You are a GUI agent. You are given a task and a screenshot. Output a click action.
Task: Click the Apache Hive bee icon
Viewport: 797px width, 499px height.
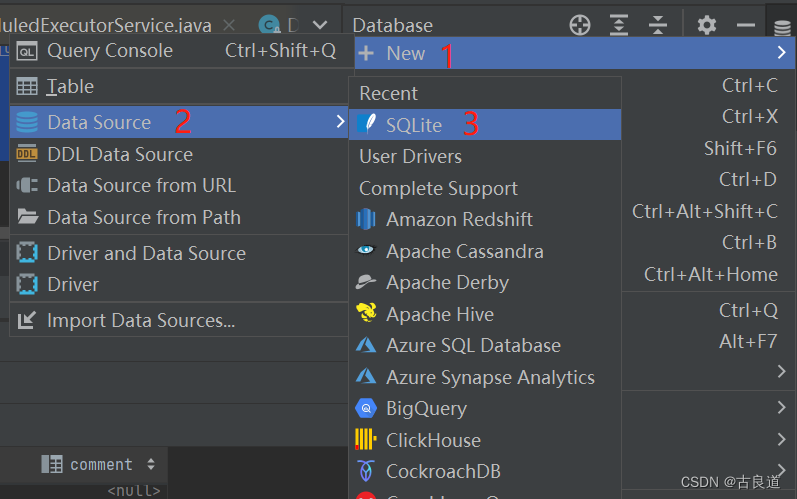366,313
